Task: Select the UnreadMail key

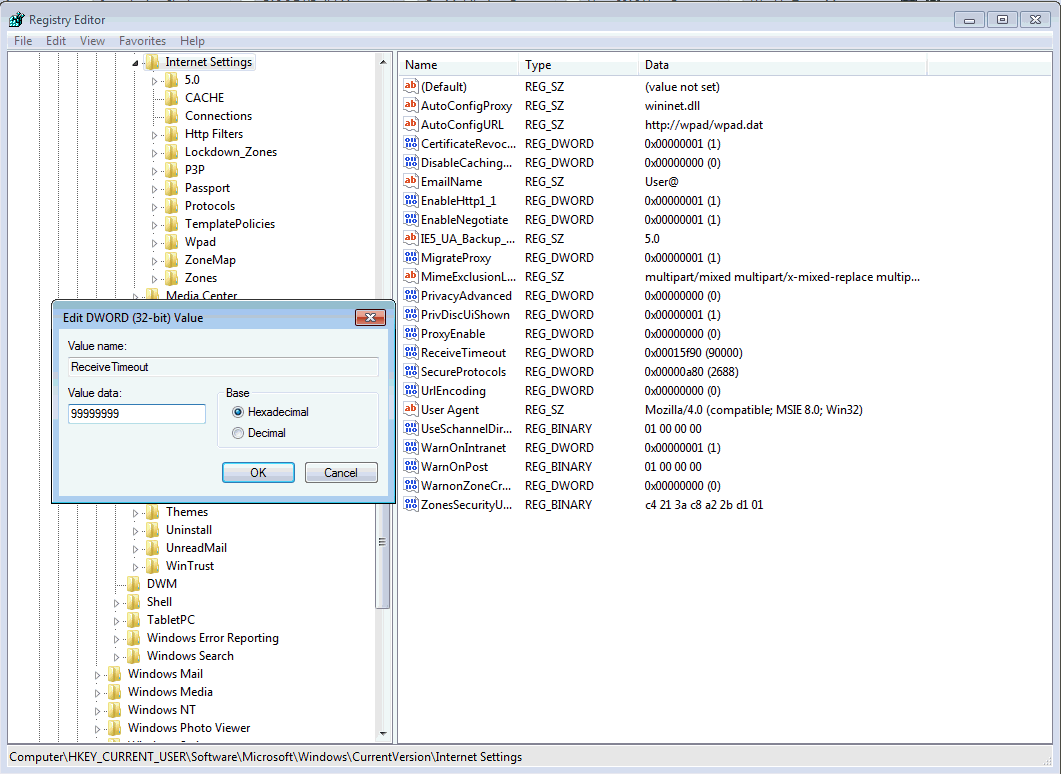Action: pyautogui.click(x=196, y=548)
